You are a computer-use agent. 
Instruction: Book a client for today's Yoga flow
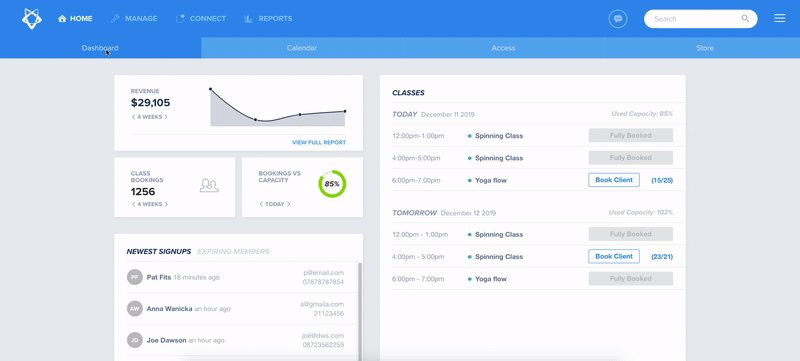tap(614, 180)
